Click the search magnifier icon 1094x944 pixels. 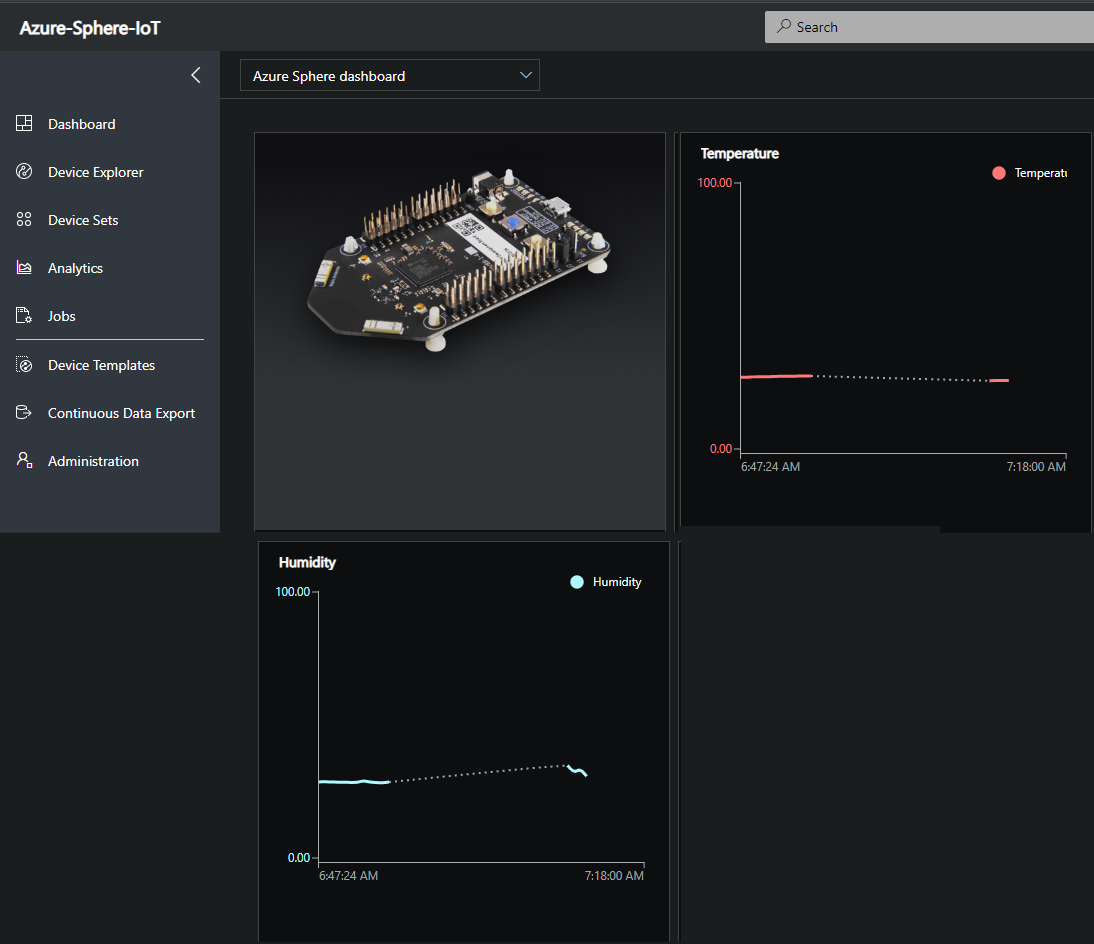(783, 27)
